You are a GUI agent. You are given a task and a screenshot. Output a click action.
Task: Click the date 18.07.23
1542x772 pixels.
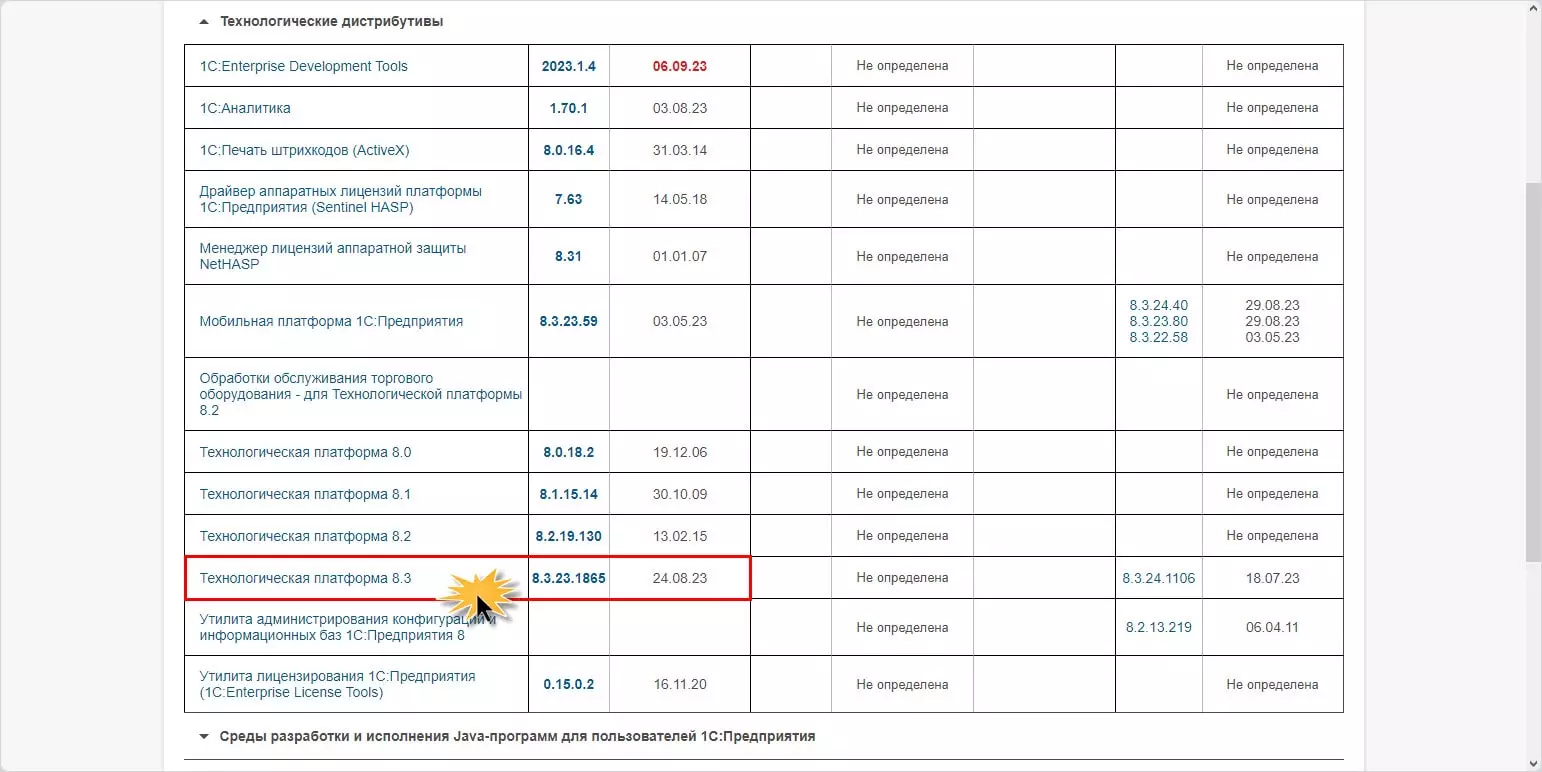1273,578
